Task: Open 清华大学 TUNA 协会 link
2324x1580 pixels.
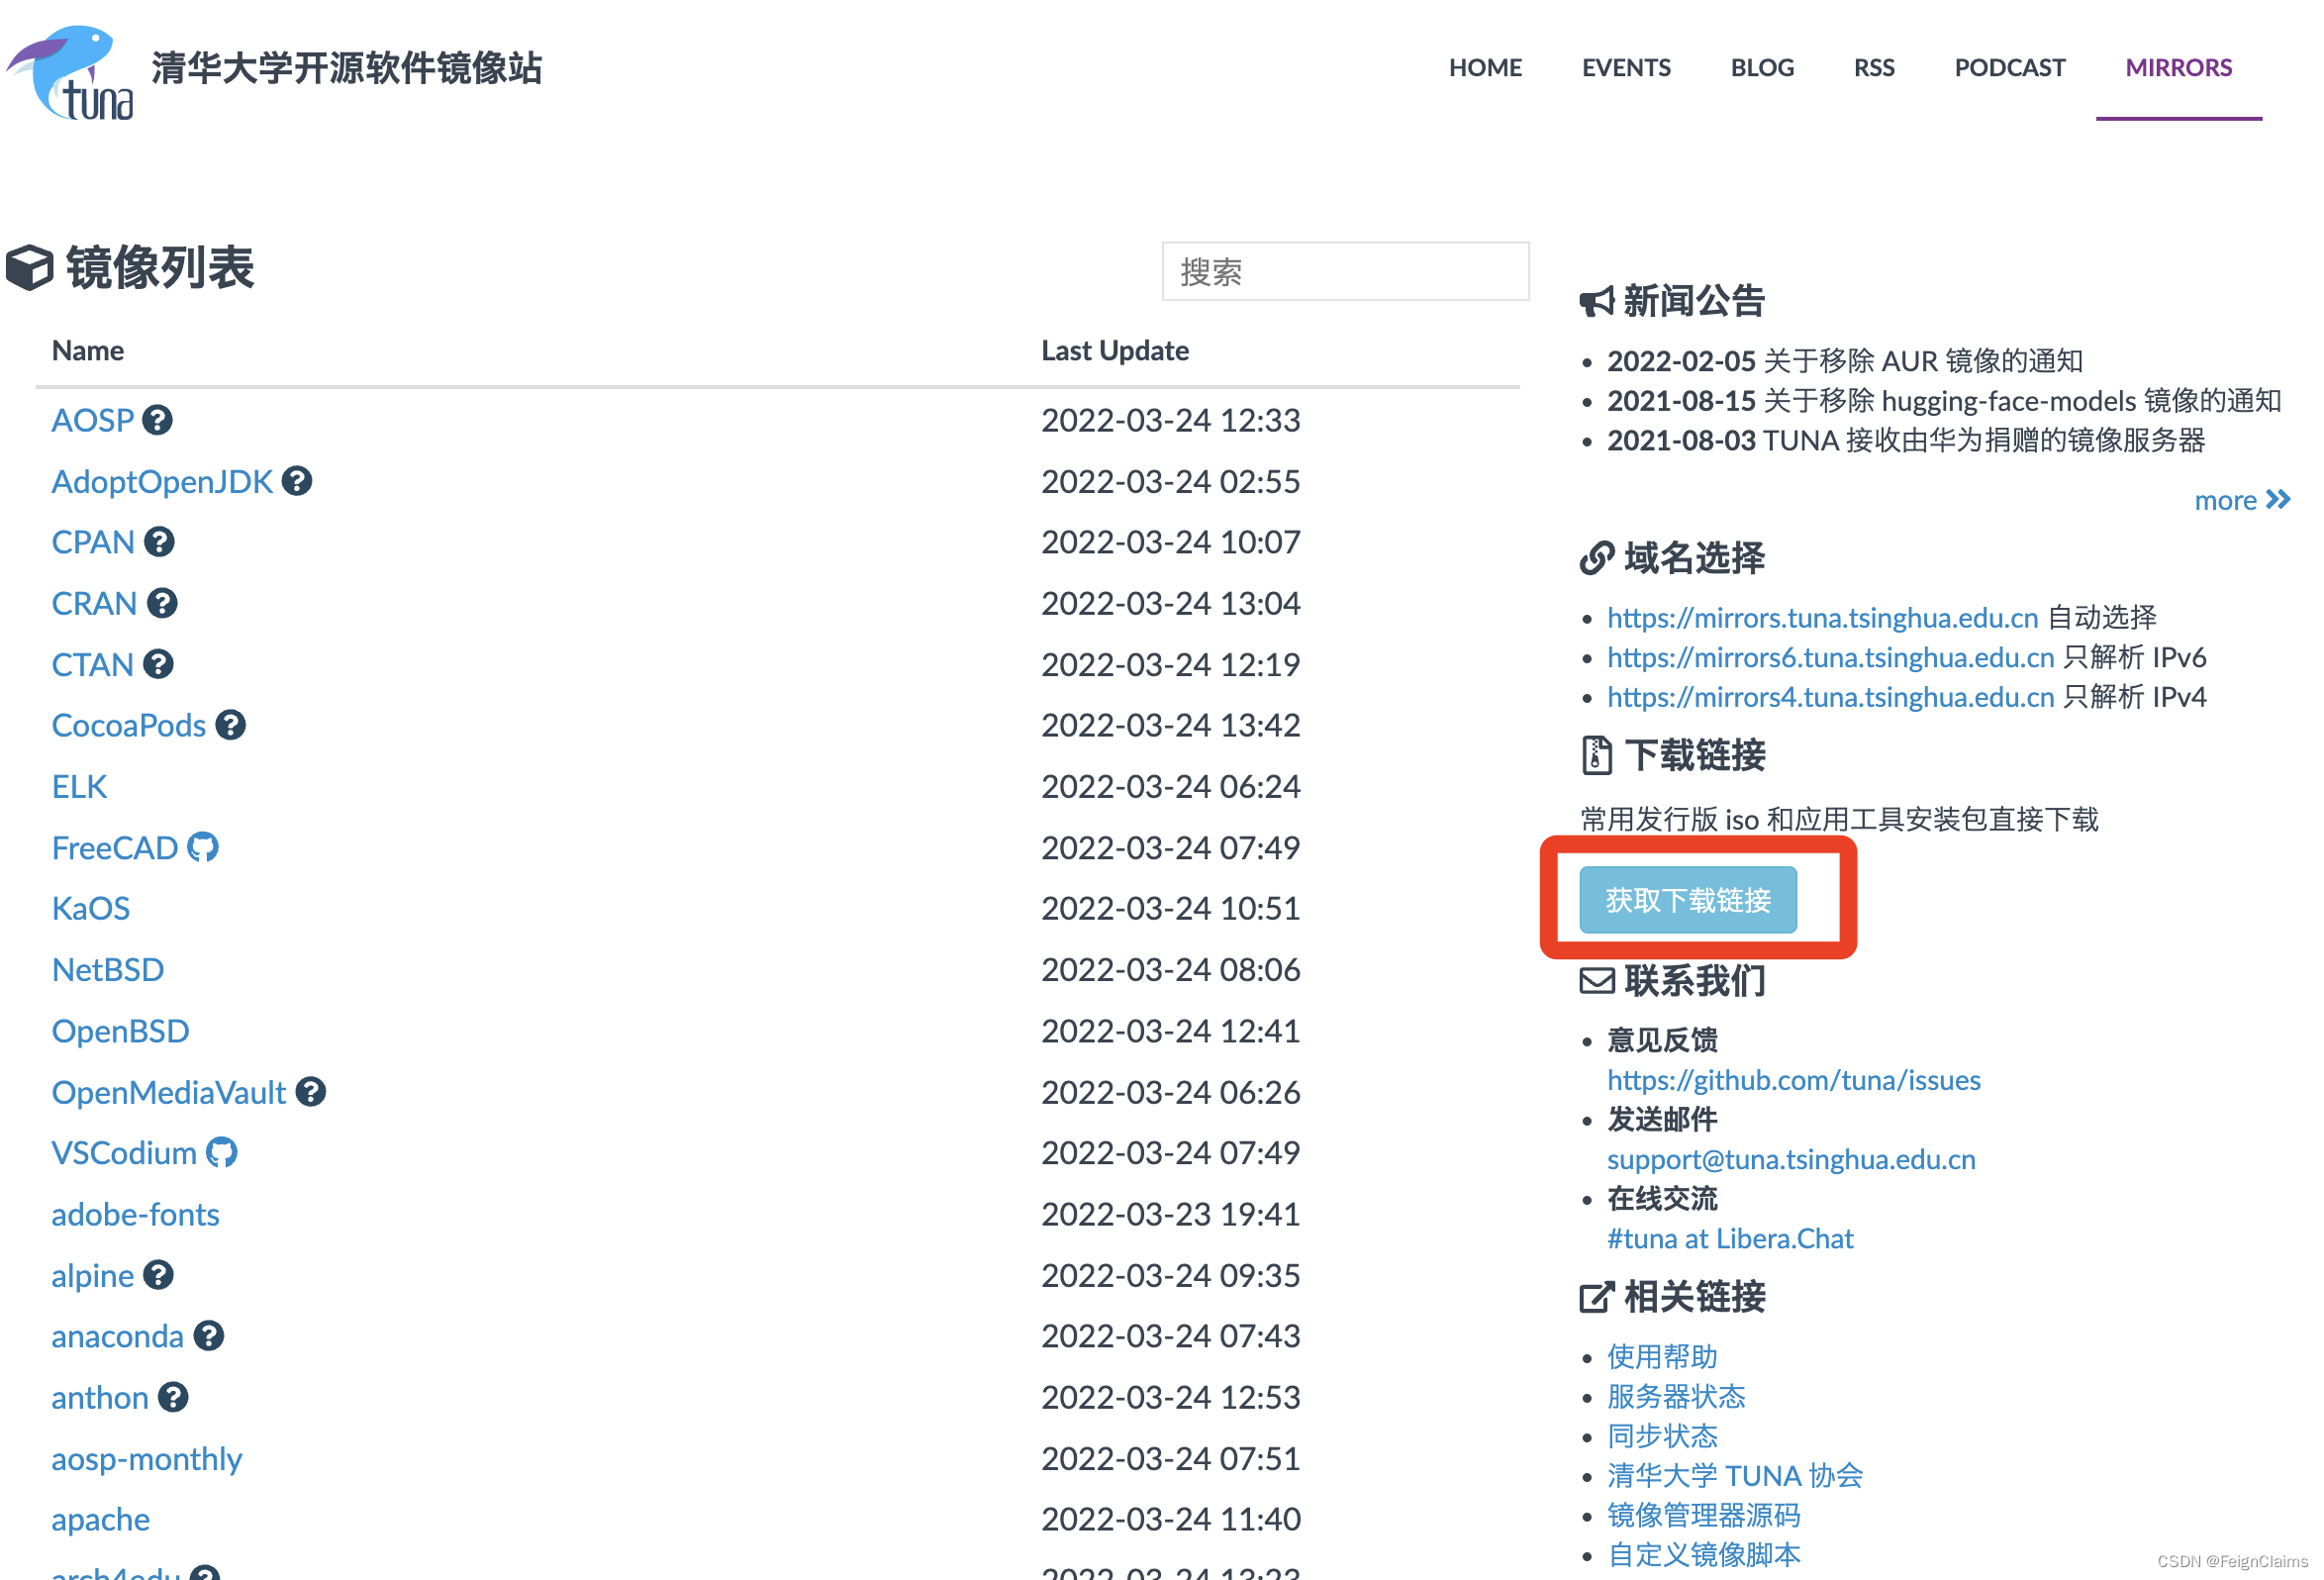Action: tap(1735, 1475)
